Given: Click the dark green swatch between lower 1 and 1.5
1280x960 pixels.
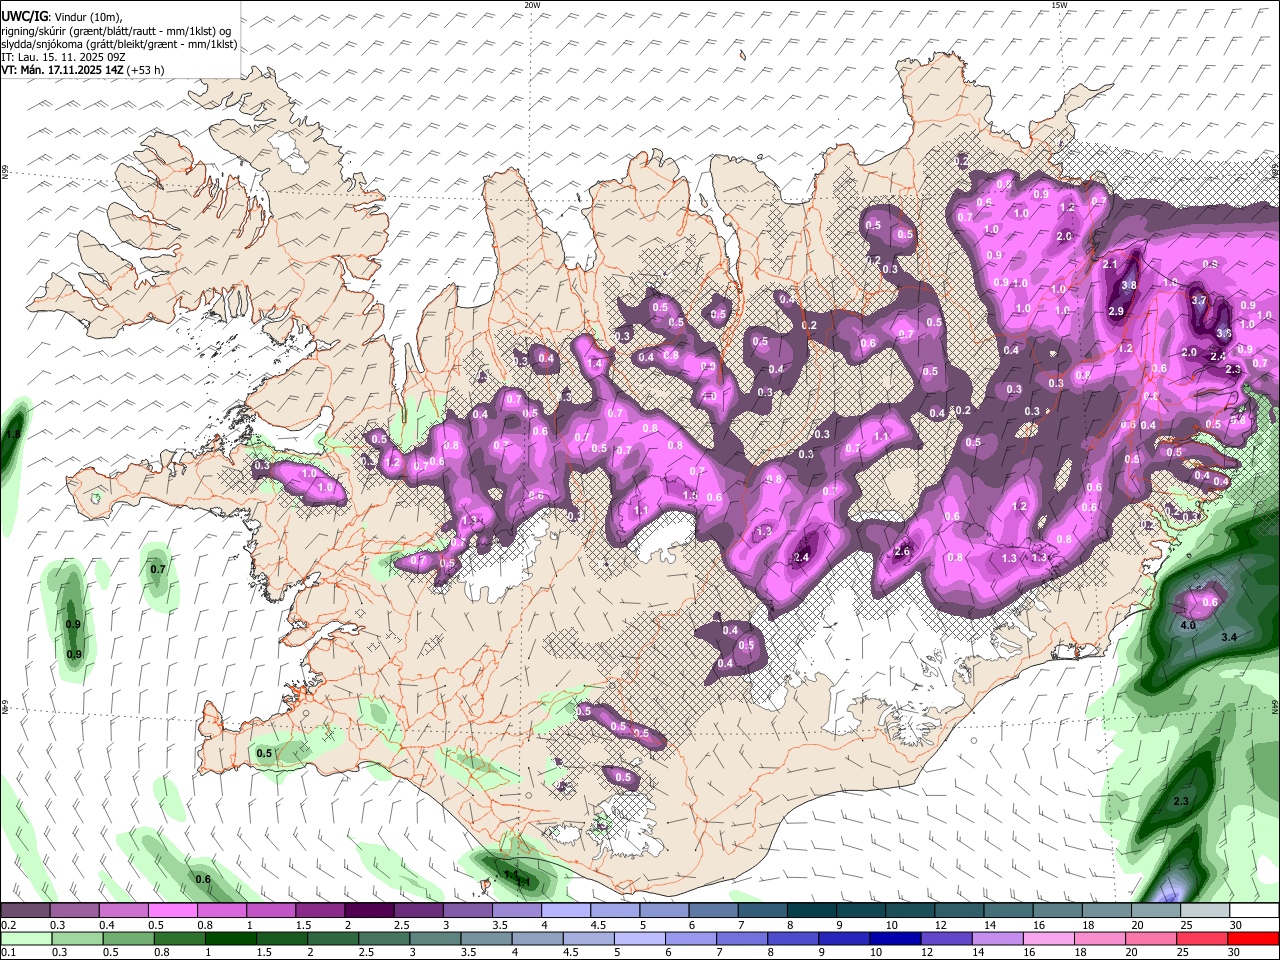Looking at the screenshot, I should (229, 938).
